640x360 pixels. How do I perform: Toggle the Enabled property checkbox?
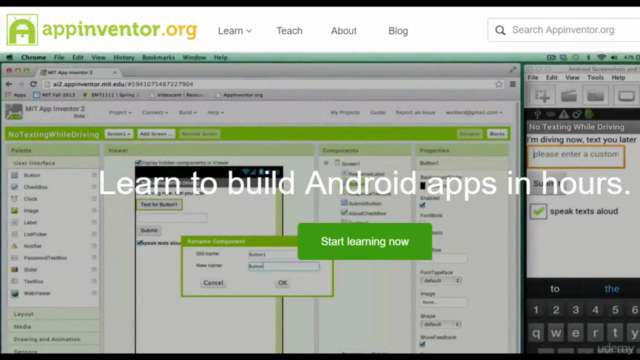[x=422, y=205]
